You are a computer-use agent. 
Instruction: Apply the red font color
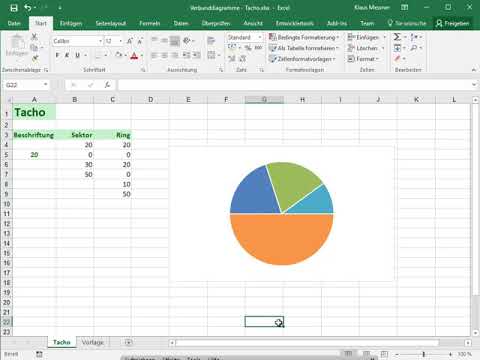(134, 56)
